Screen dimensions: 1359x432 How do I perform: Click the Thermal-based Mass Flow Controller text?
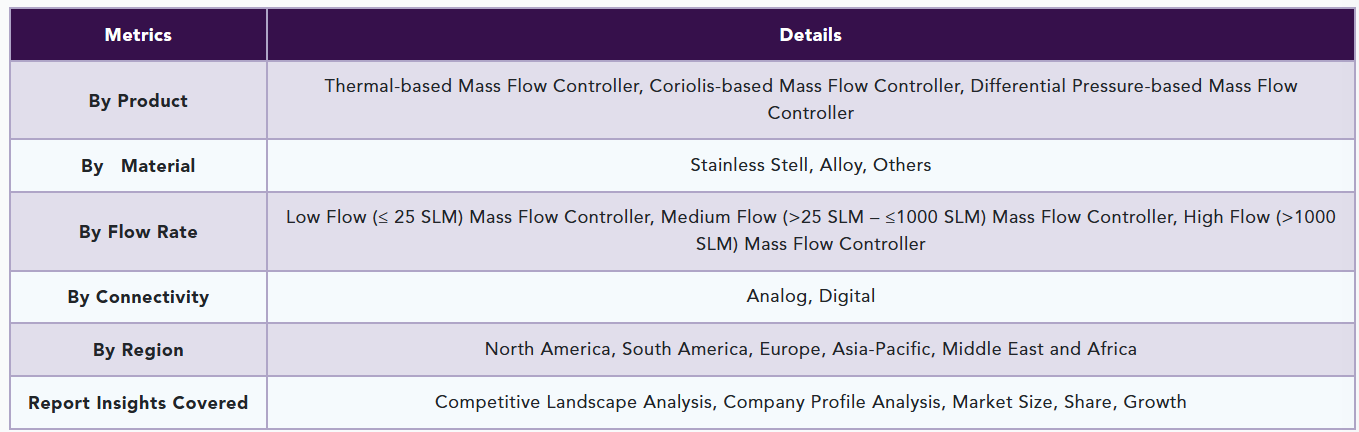point(481,86)
